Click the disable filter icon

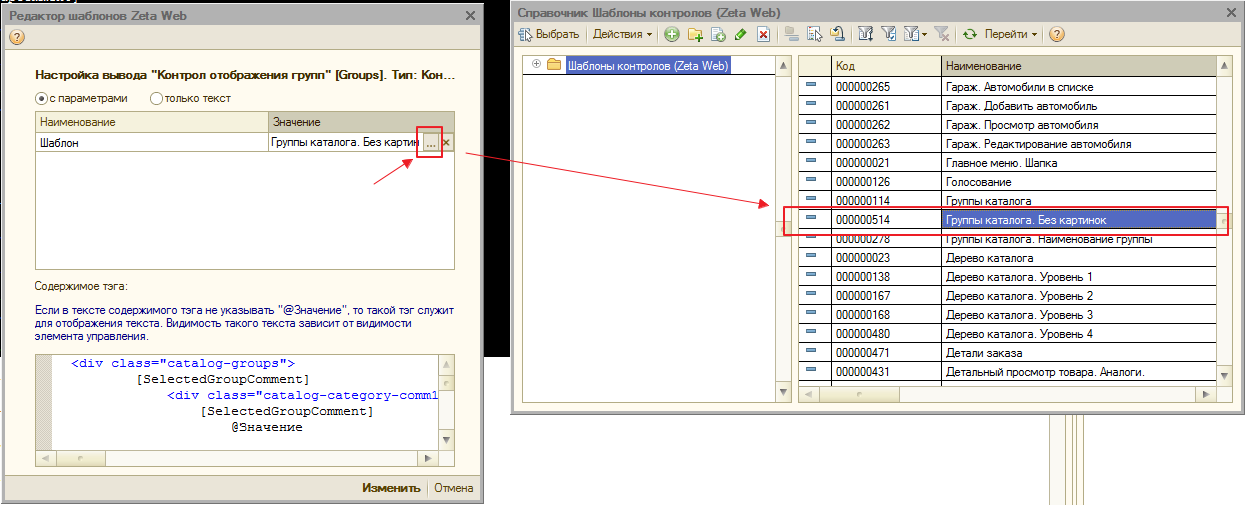pyautogui.click(x=941, y=34)
